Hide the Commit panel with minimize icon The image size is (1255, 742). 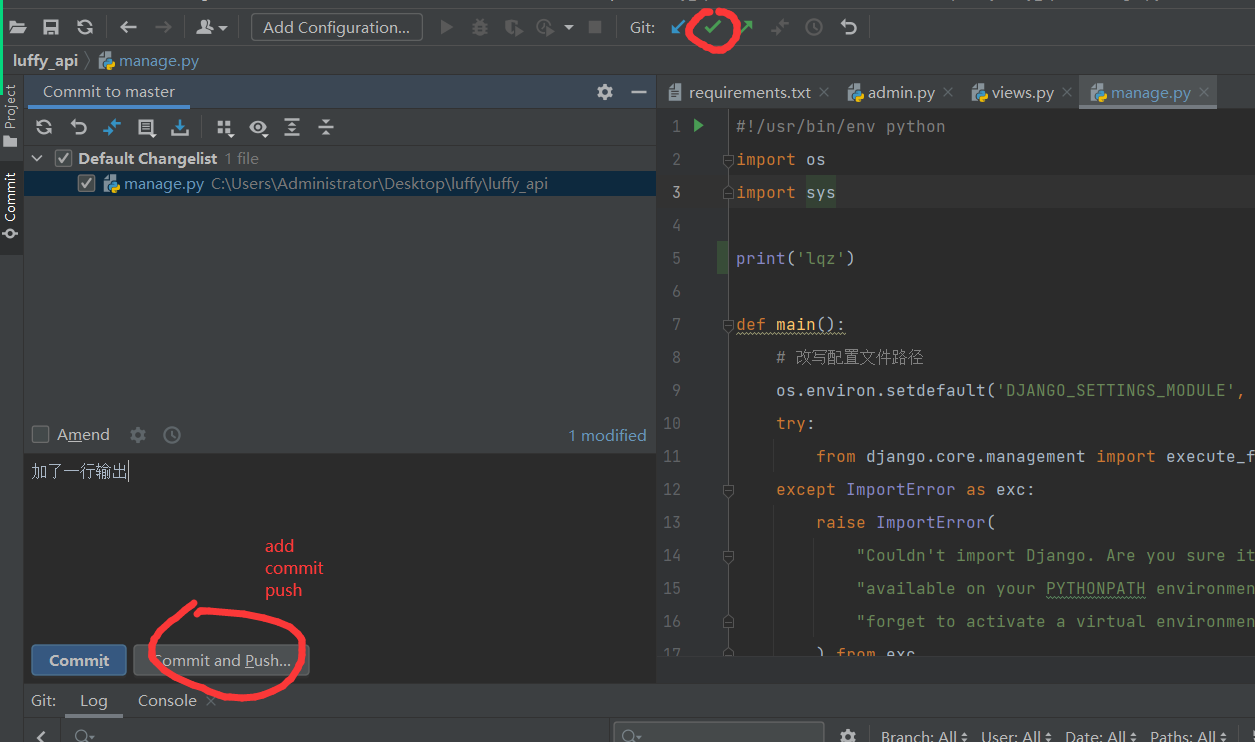pyautogui.click(x=639, y=92)
